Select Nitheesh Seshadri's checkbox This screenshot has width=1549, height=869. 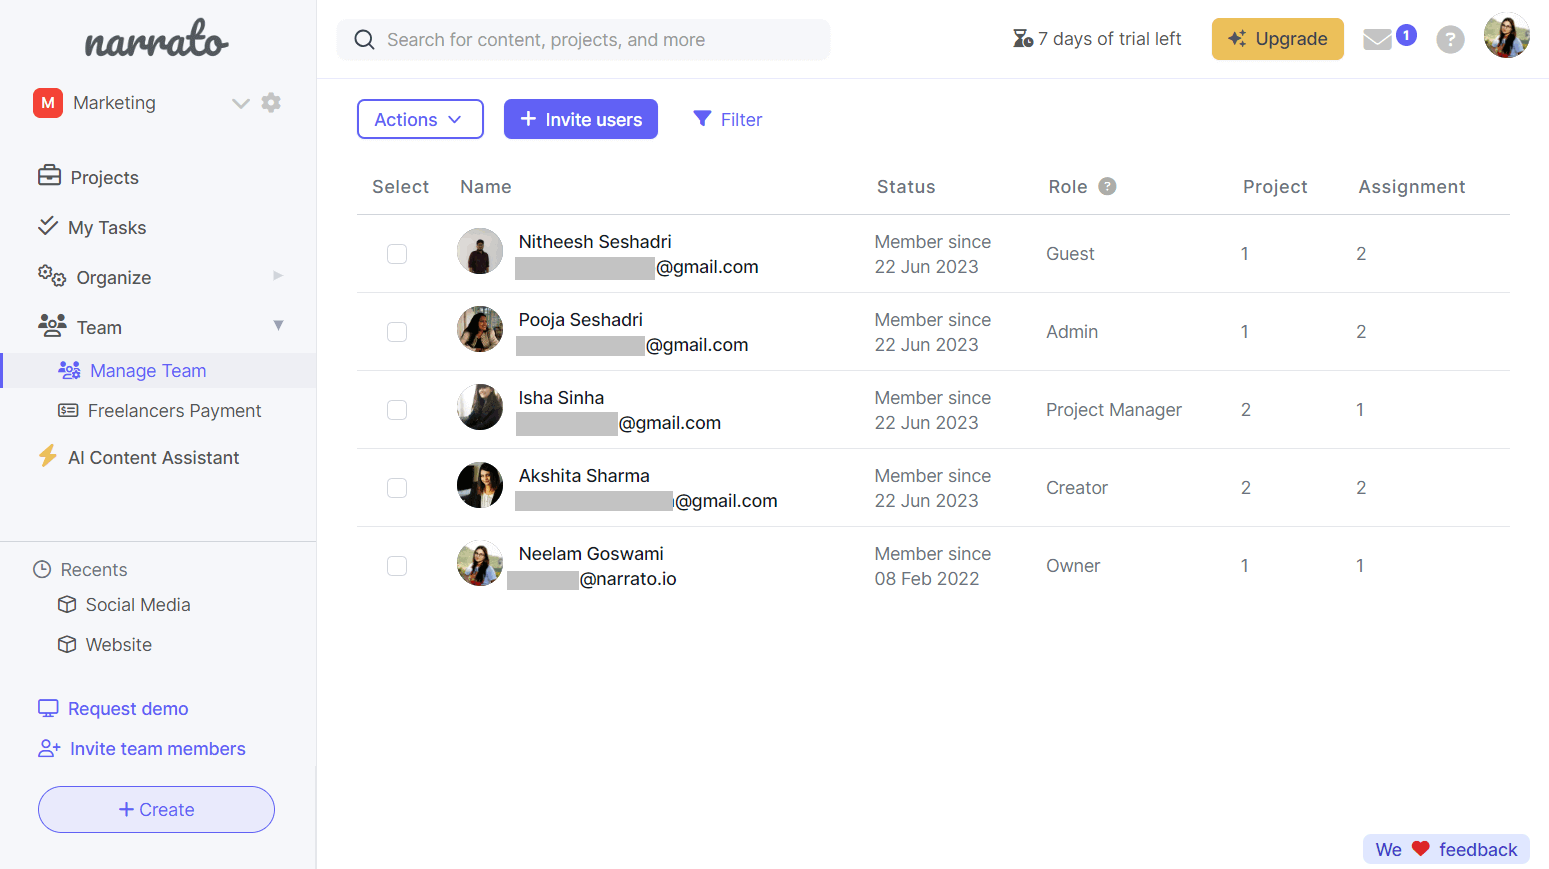397,254
